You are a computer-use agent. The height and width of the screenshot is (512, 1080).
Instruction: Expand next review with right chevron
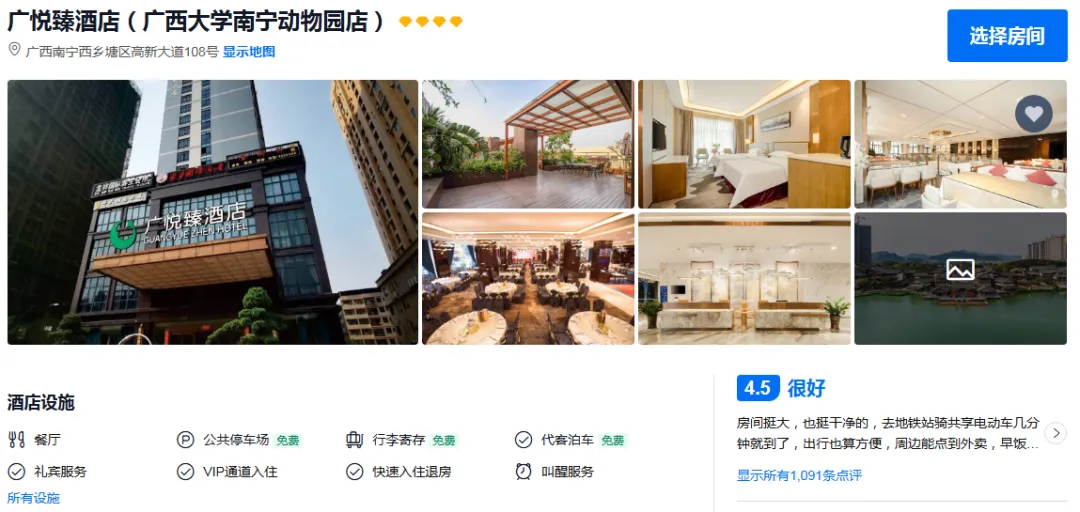click(x=1055, y=433)
